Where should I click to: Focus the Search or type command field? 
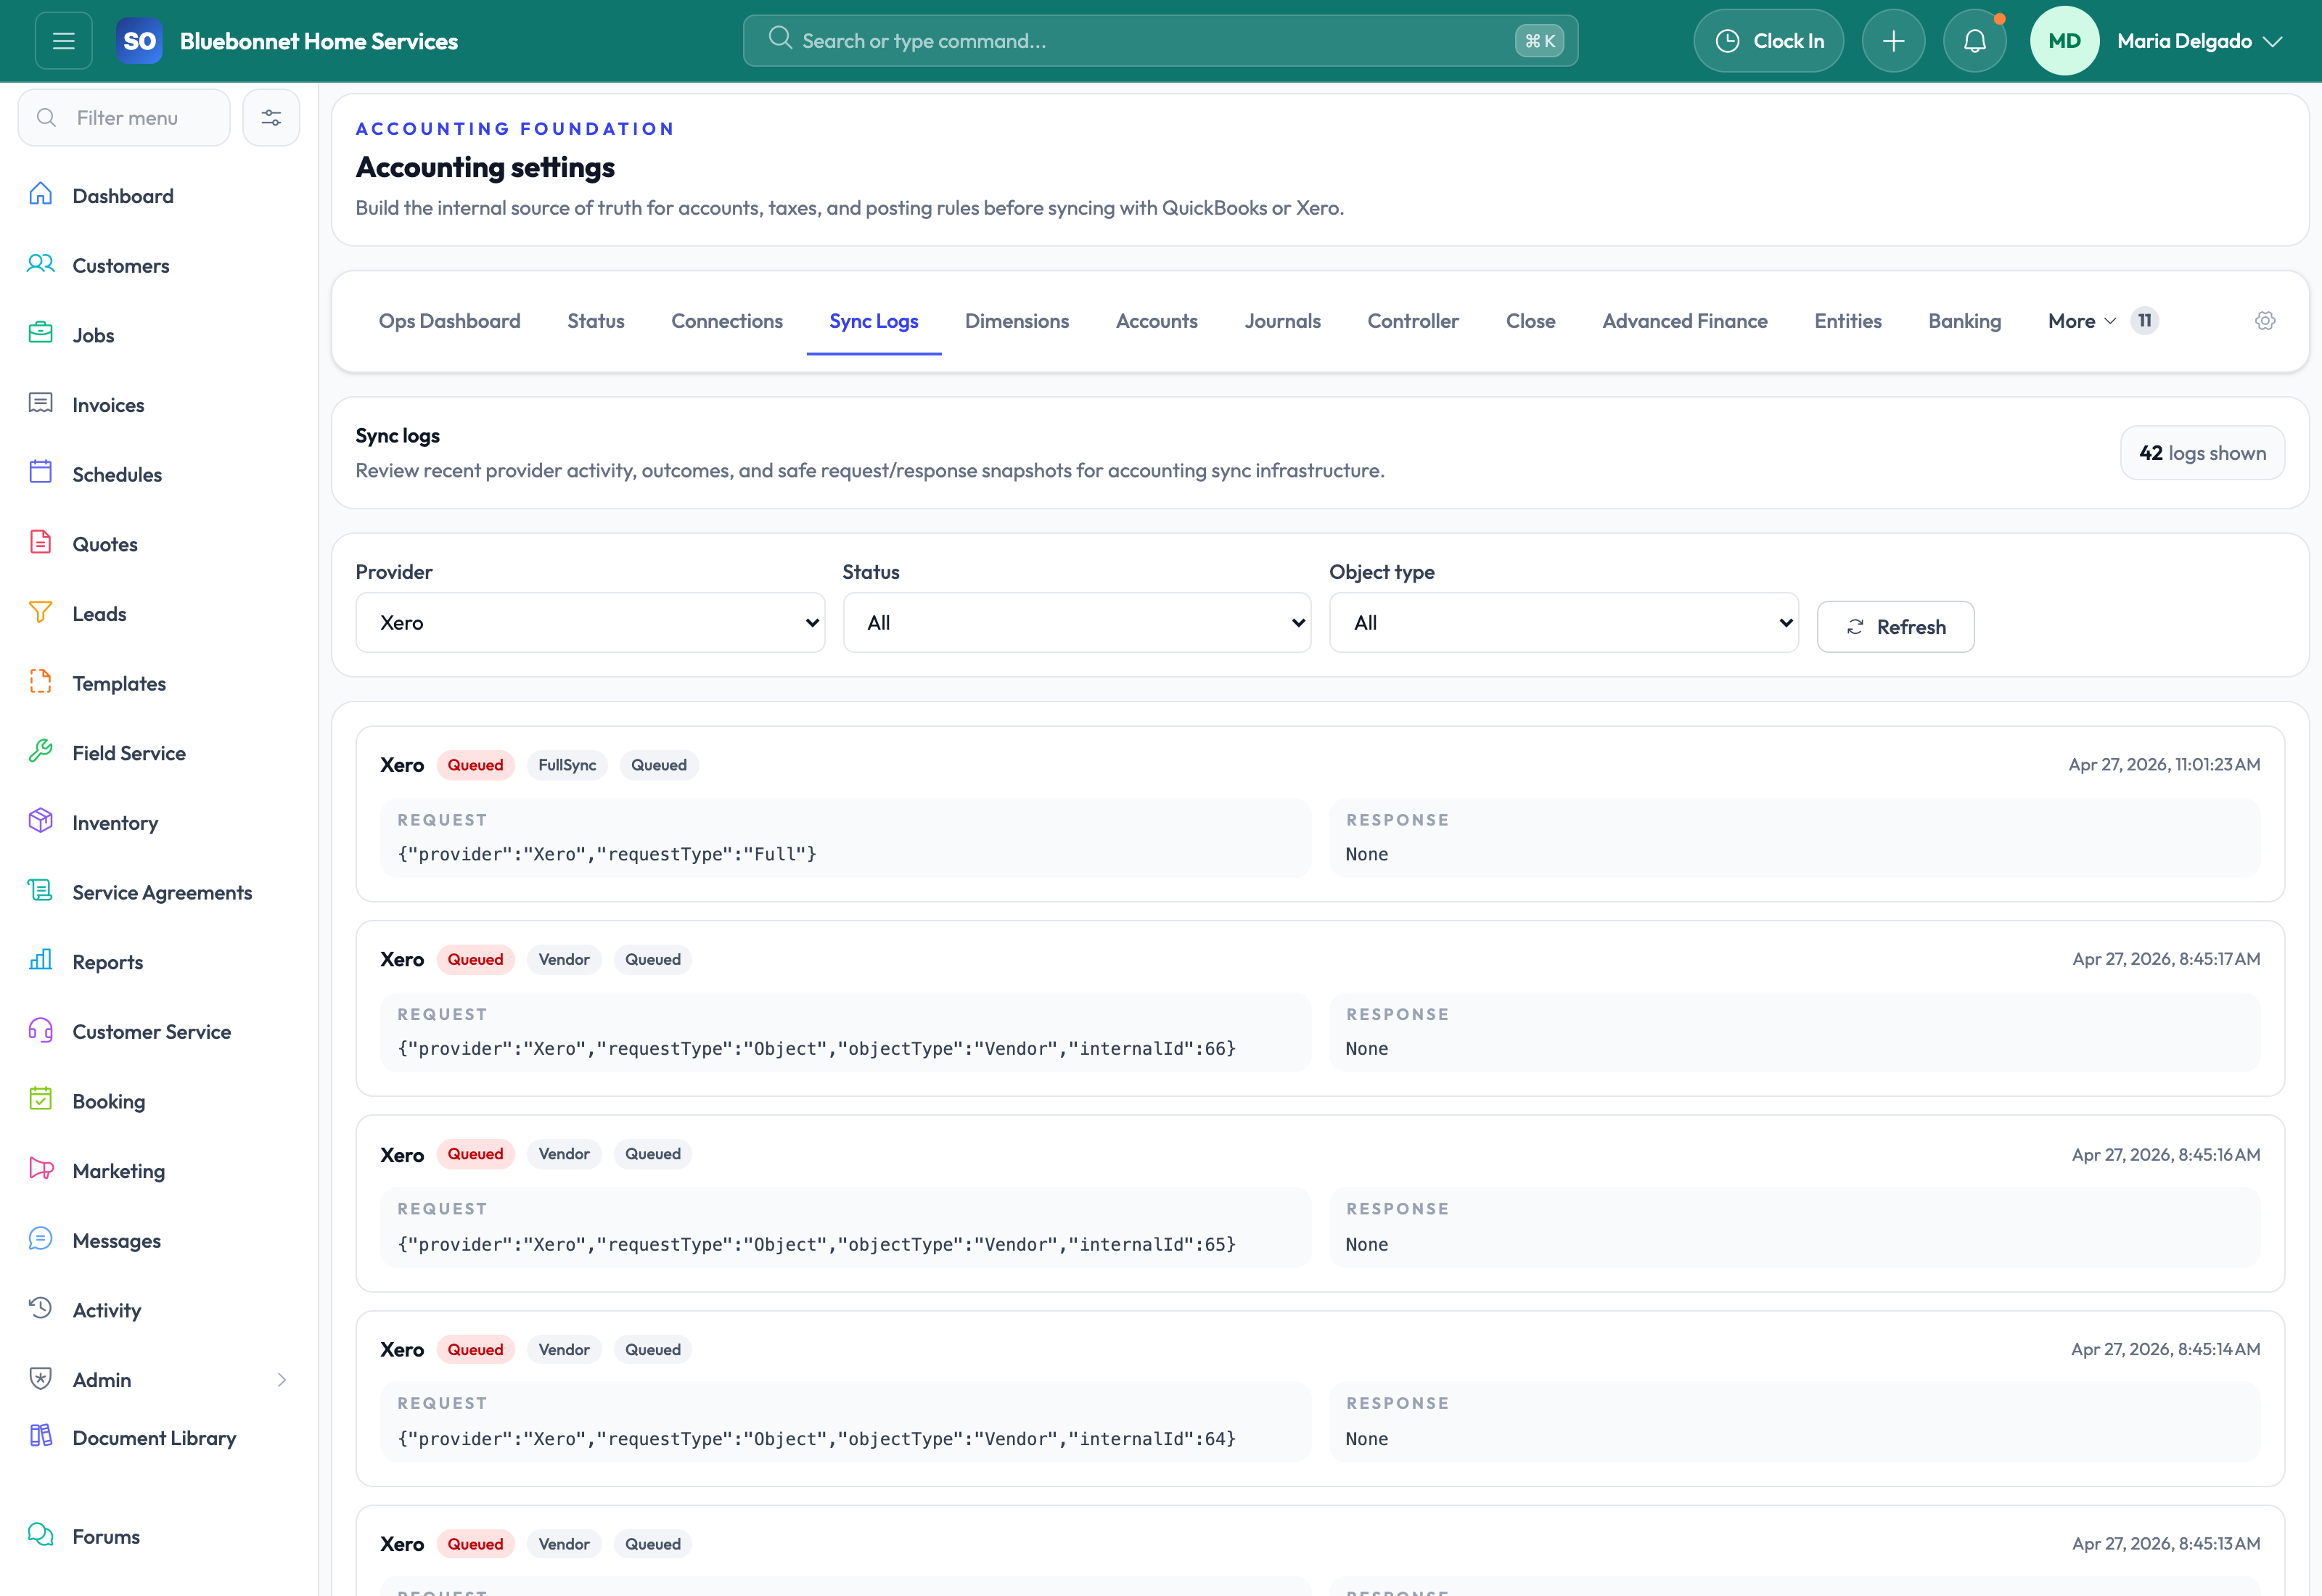click(1160, 41)
